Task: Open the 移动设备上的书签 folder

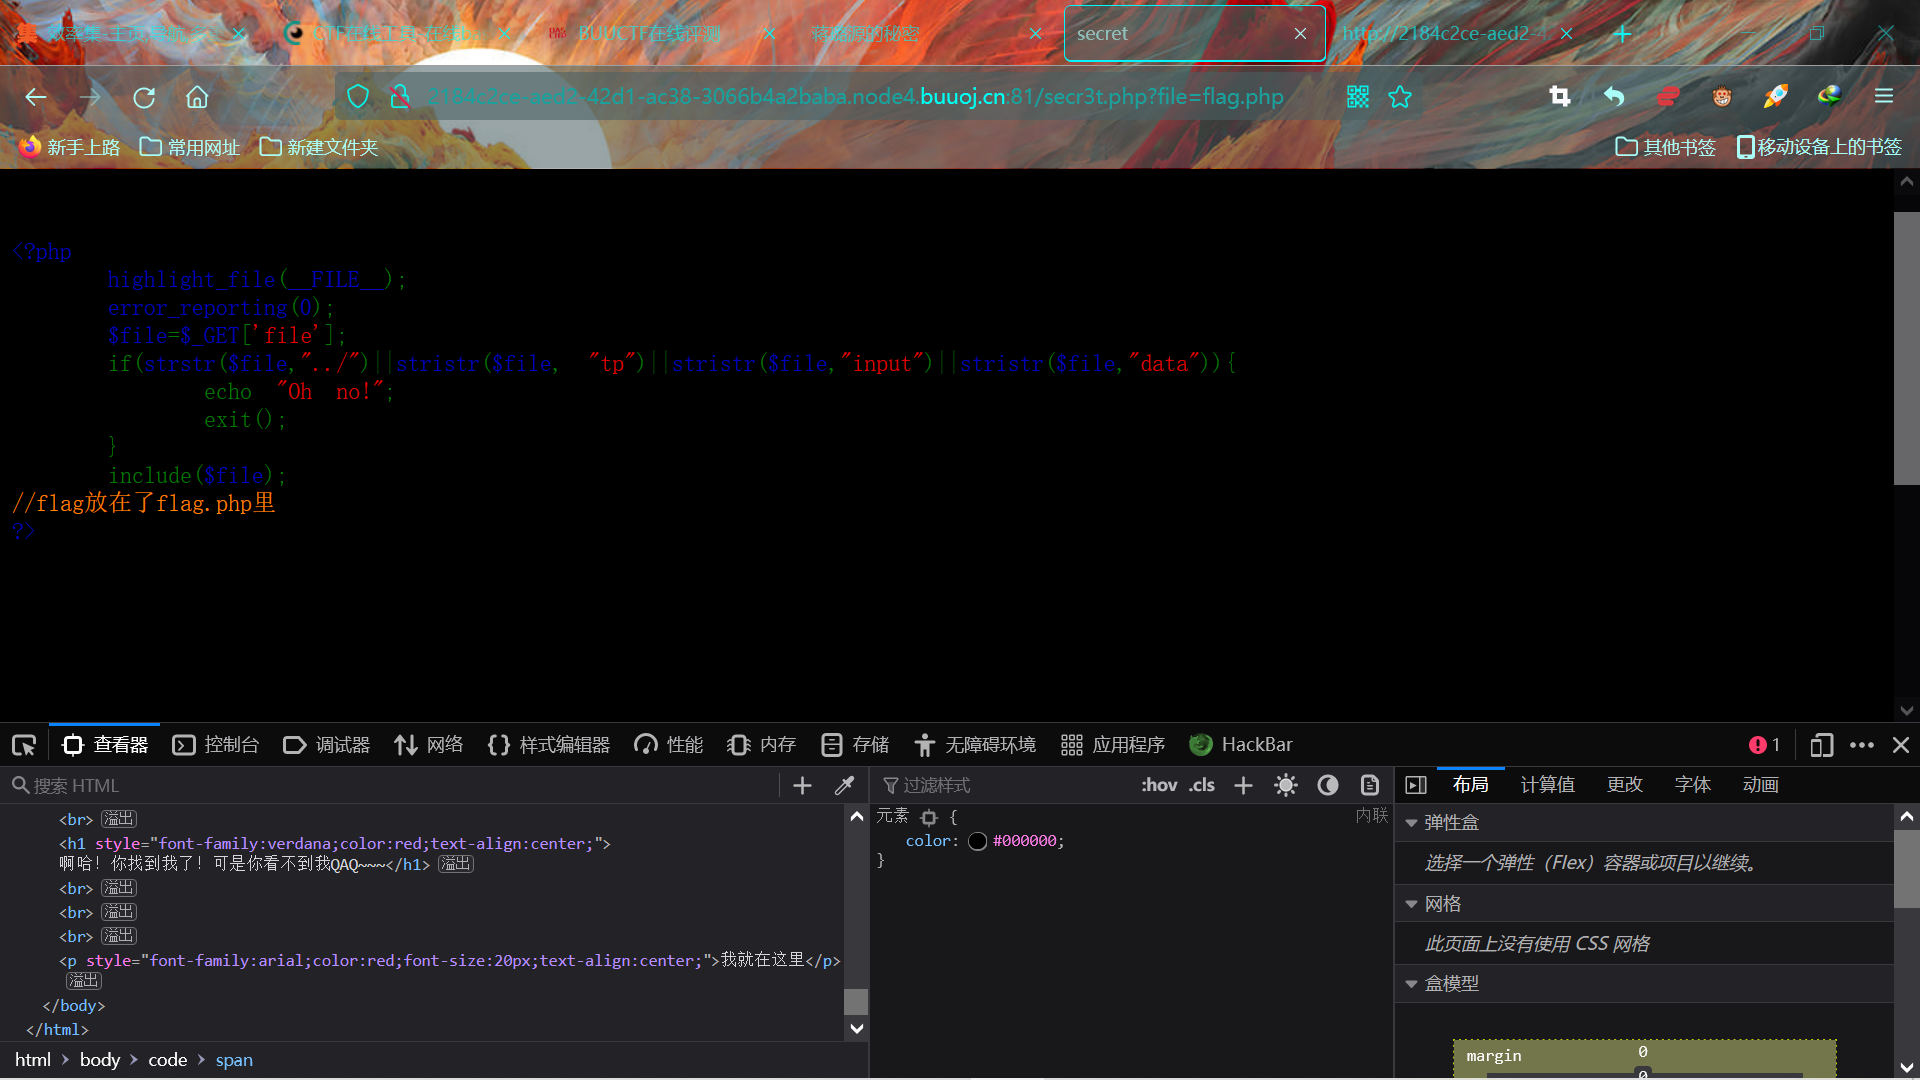Action: coord(1819,148)
